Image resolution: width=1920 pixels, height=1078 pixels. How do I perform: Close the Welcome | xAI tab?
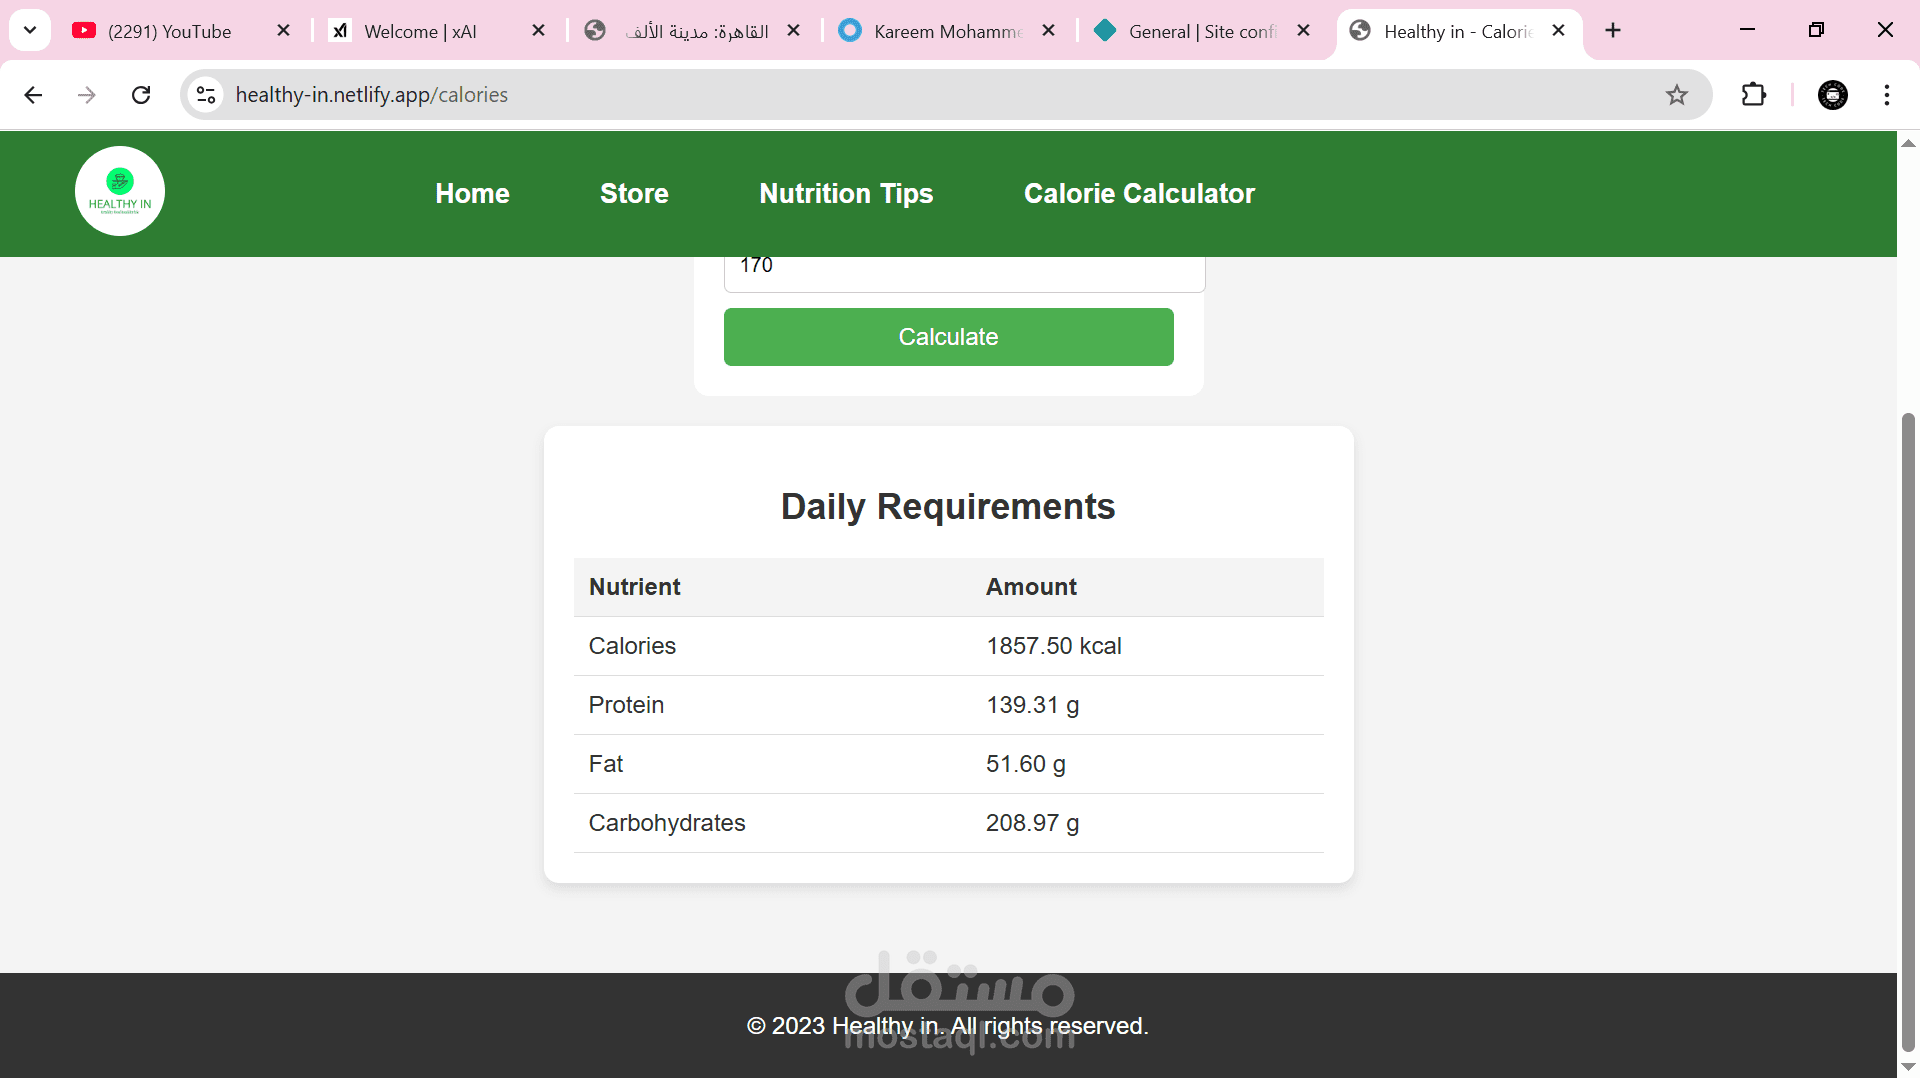pyautogui.click(x=538, y=31)
